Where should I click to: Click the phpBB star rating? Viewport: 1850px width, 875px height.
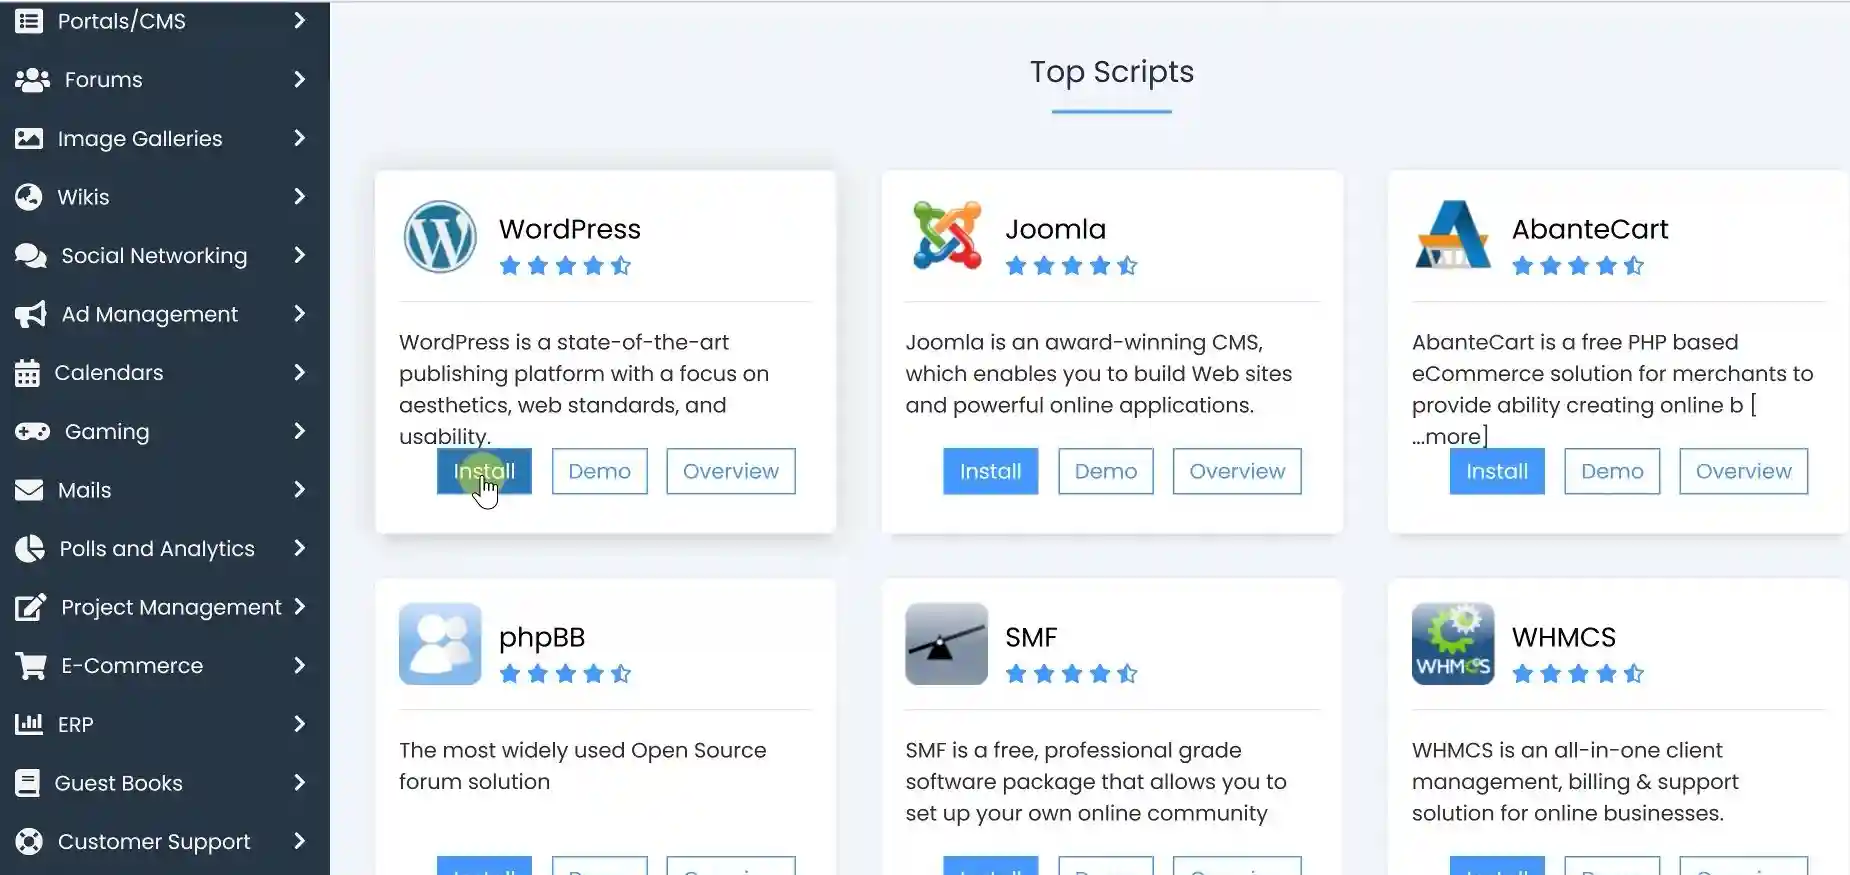click(565, 674)
